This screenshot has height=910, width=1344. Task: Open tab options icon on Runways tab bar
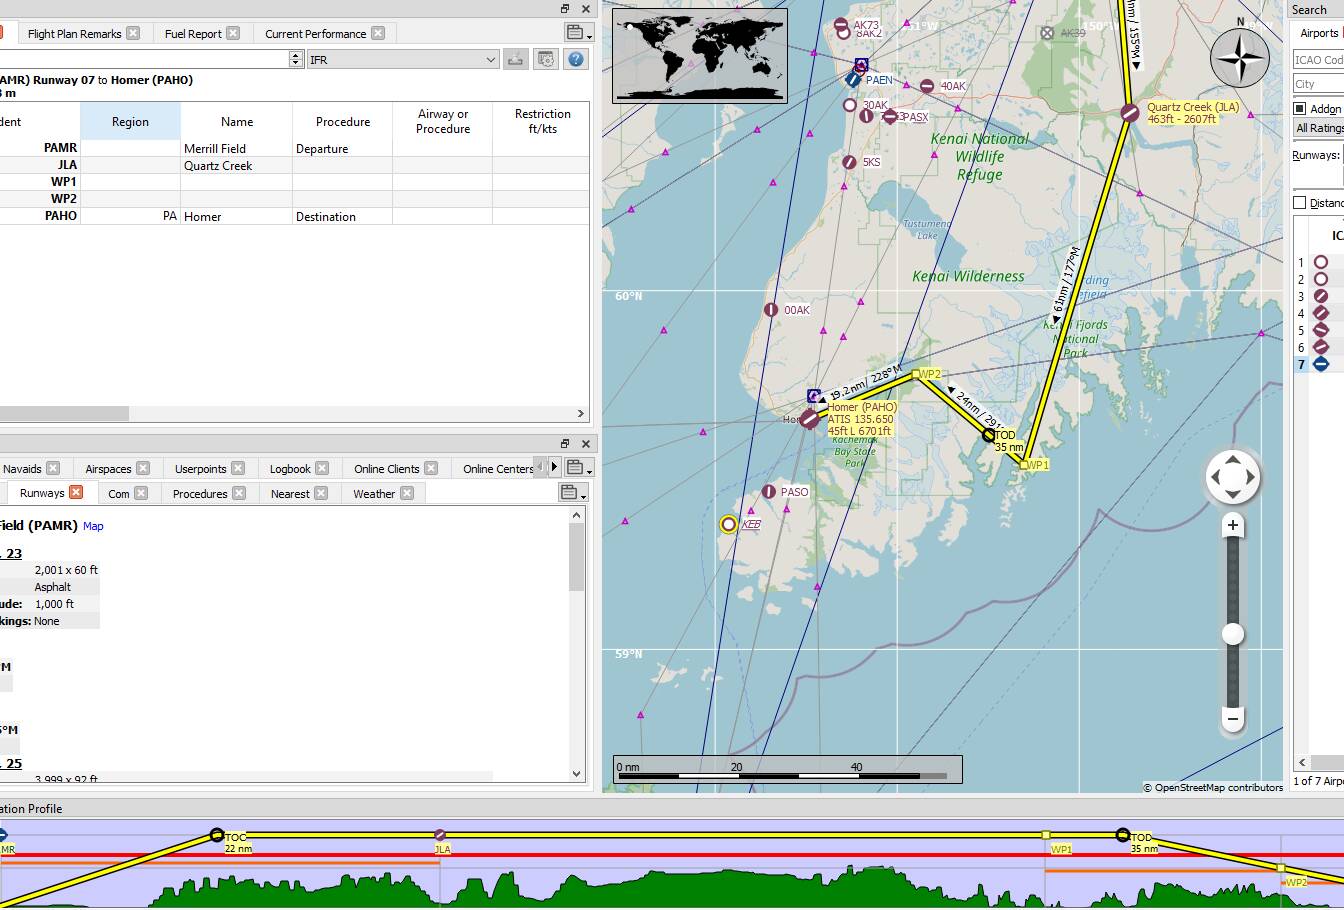(574, 493)
